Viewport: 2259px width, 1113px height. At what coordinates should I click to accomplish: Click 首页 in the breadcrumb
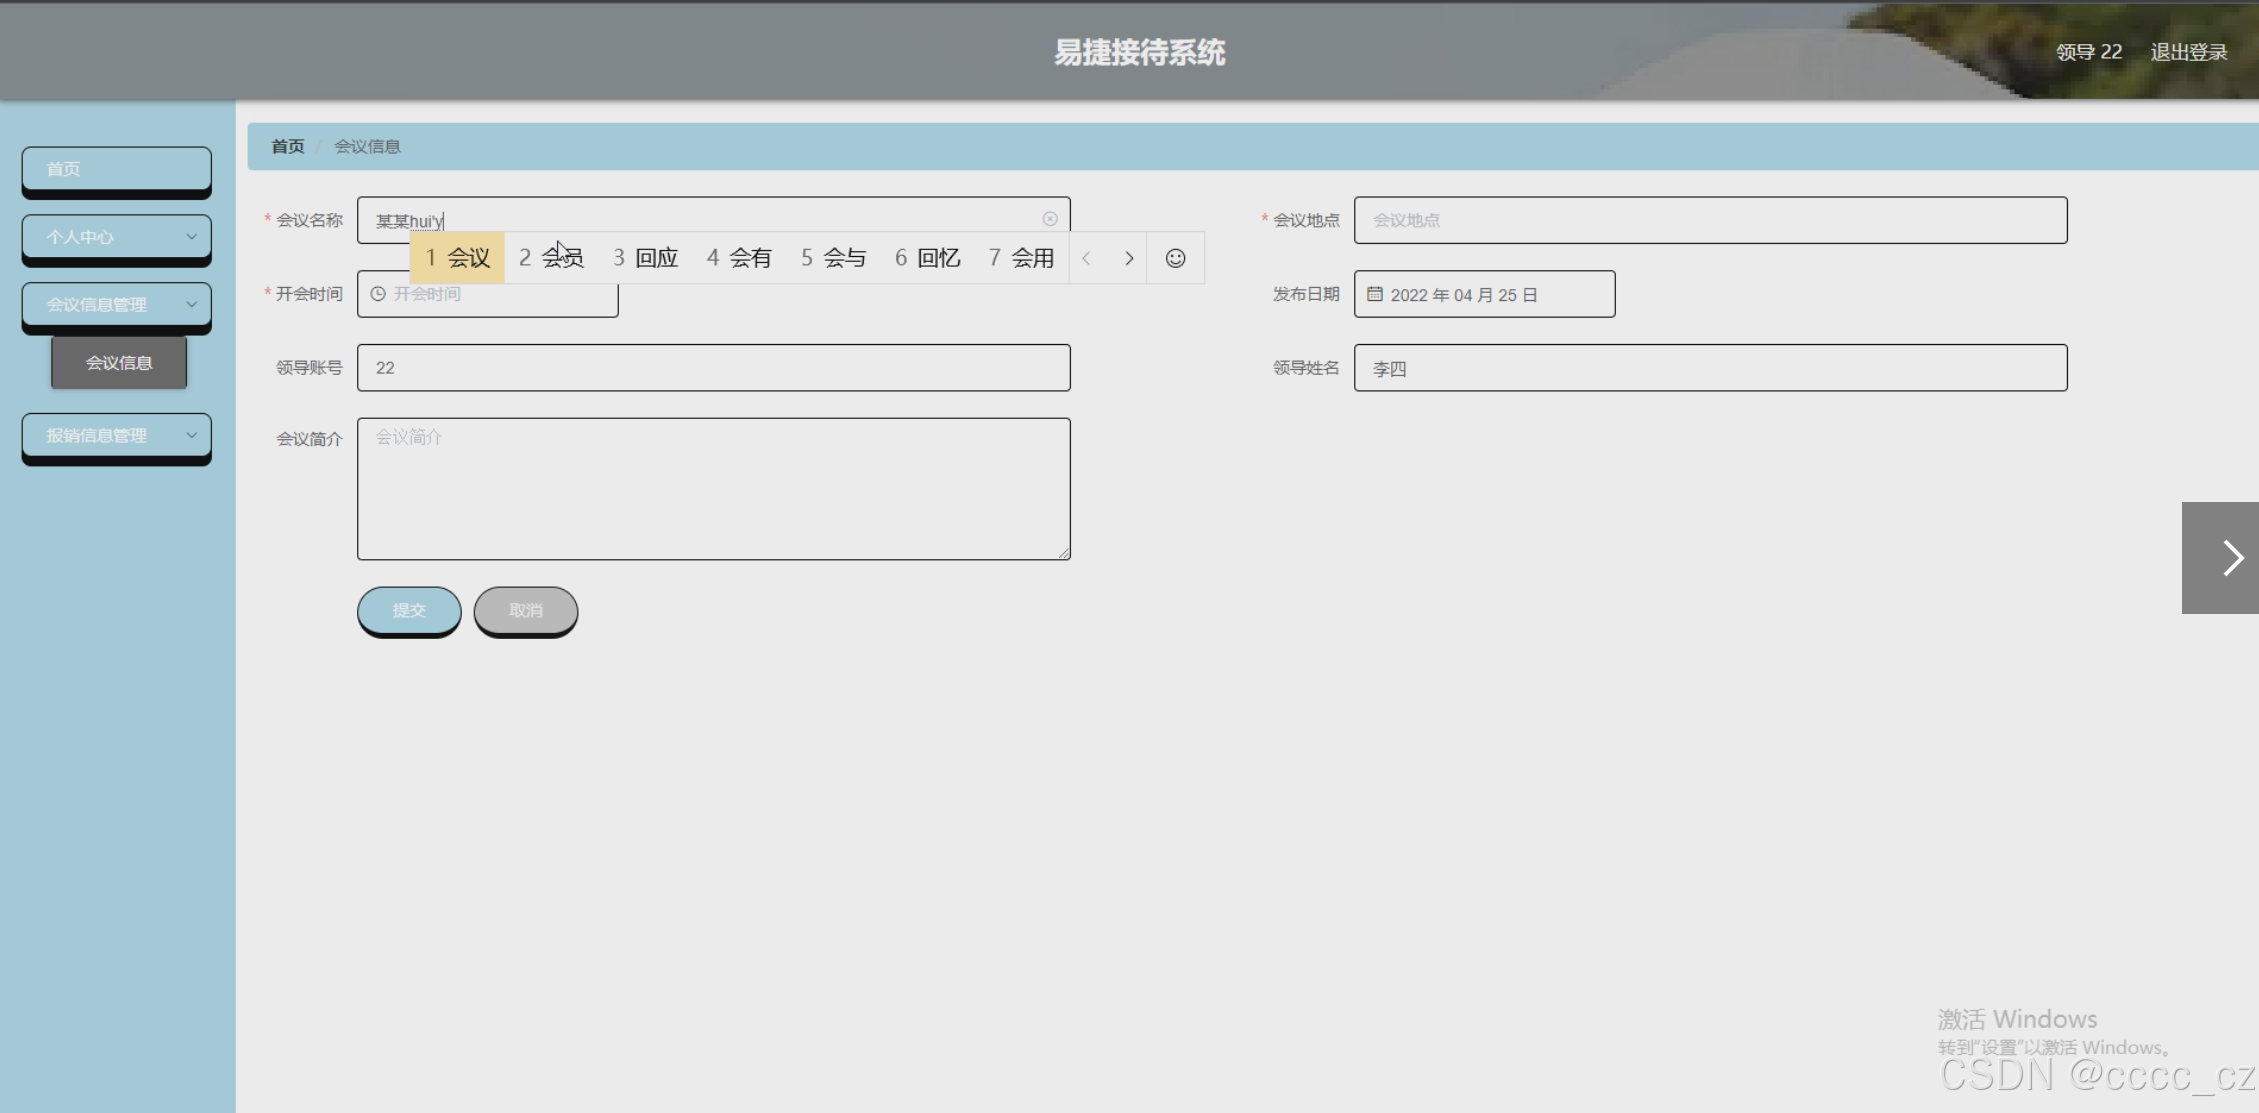click(x=287, y=146)
